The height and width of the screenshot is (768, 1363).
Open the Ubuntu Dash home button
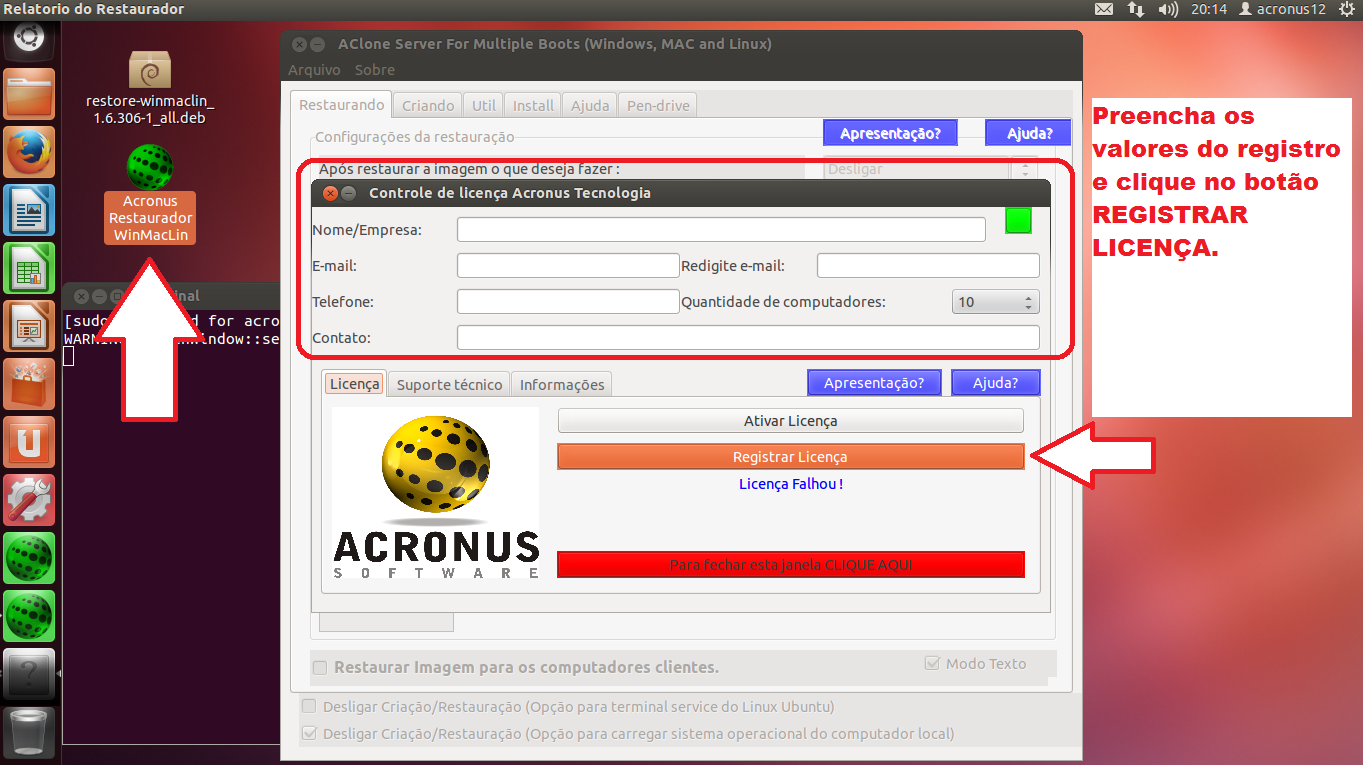tap(29, 42)
